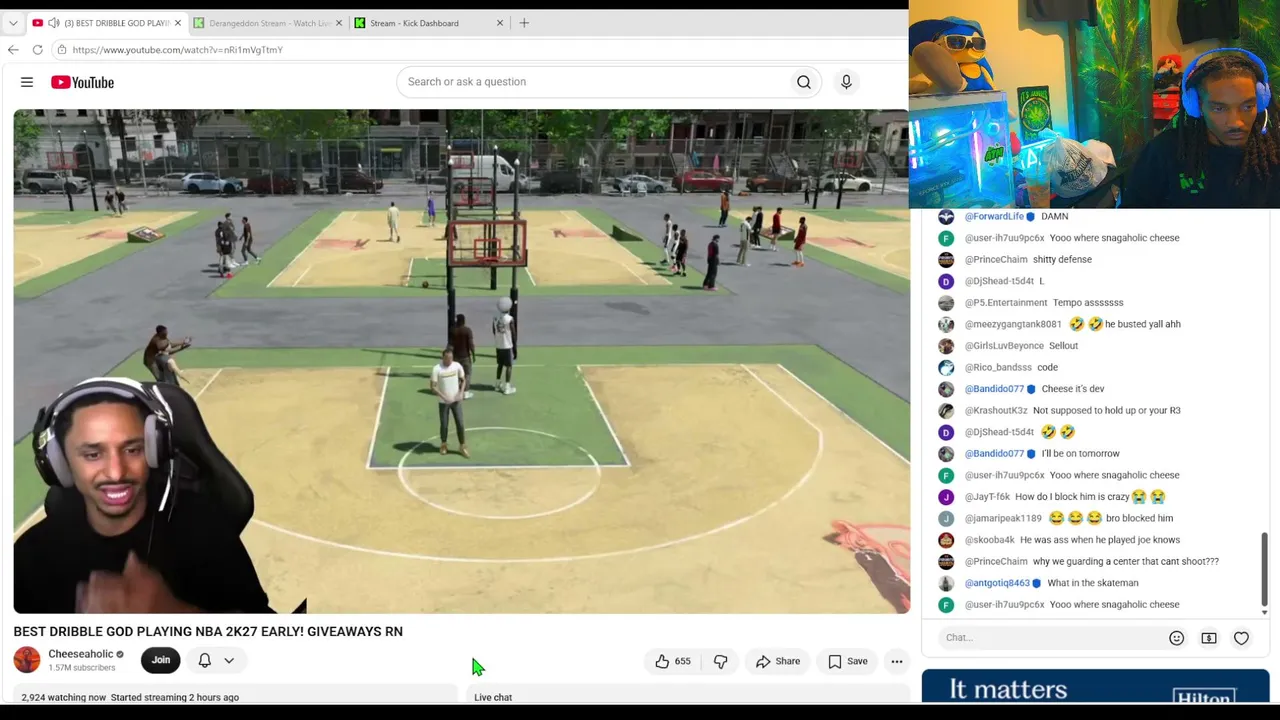Click @skooba4k username in chat

(x=989, y=540)
